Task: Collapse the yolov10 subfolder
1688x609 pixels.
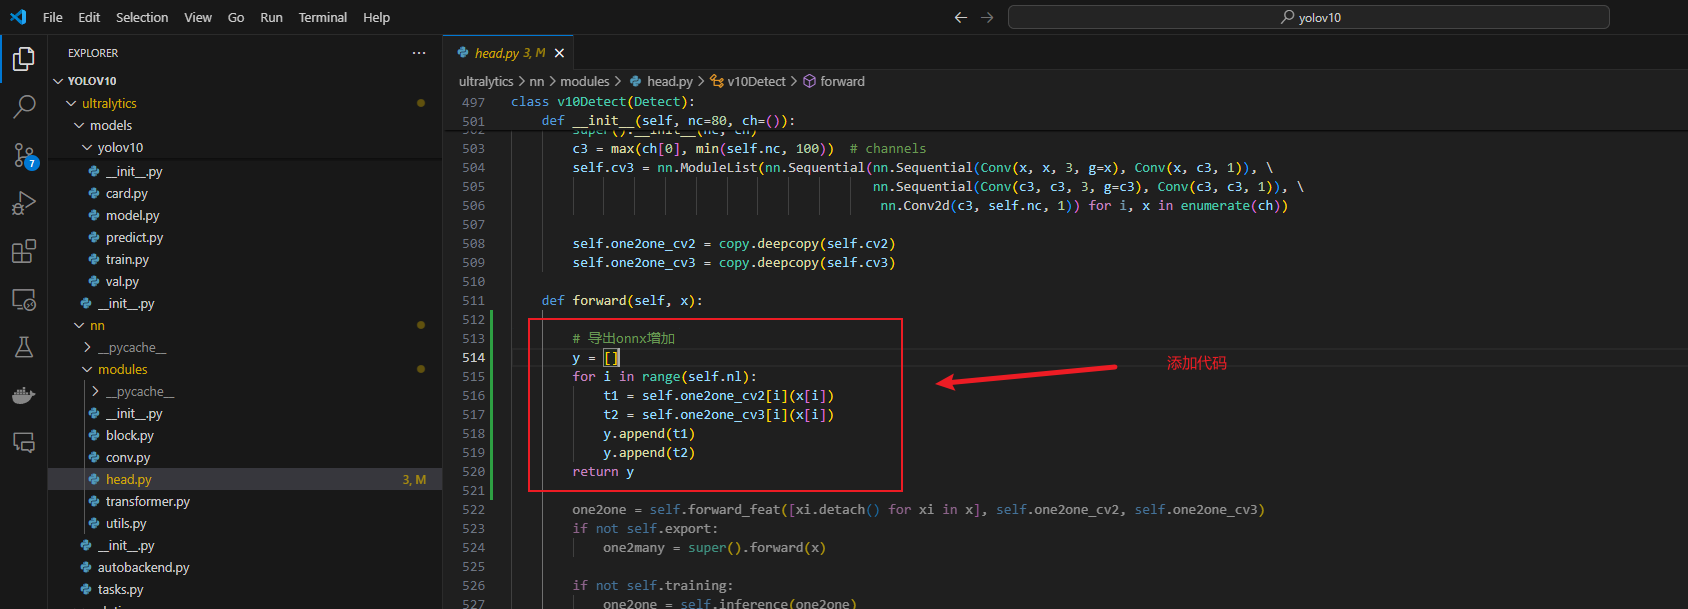Action: (245, 147)
